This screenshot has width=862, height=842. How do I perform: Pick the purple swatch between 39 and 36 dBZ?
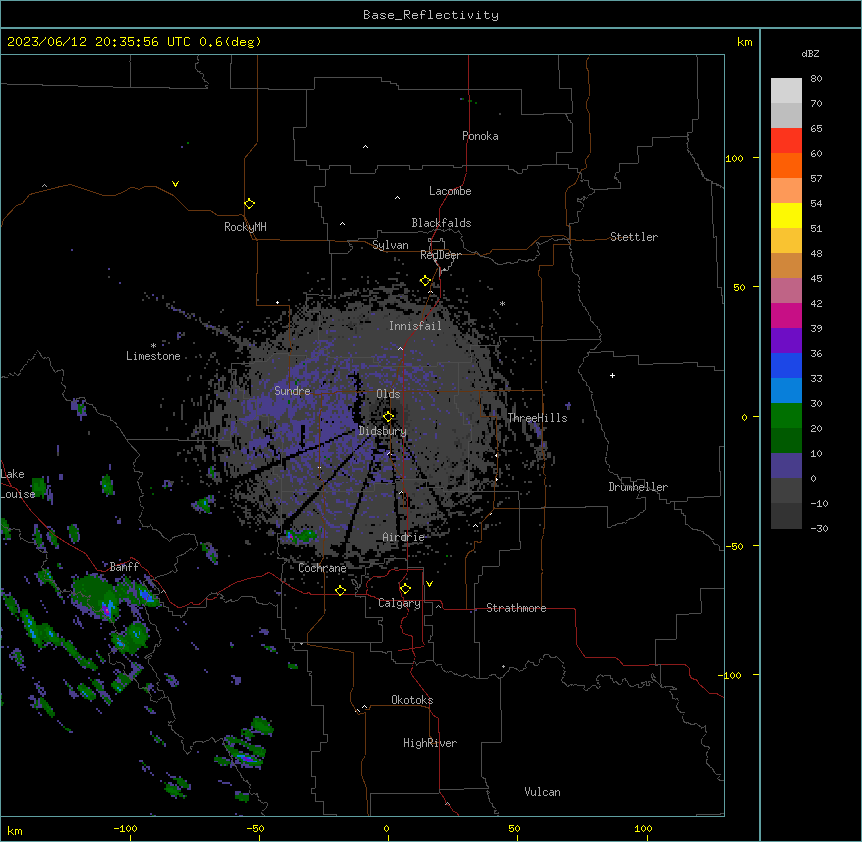click(x=786, y=340)
